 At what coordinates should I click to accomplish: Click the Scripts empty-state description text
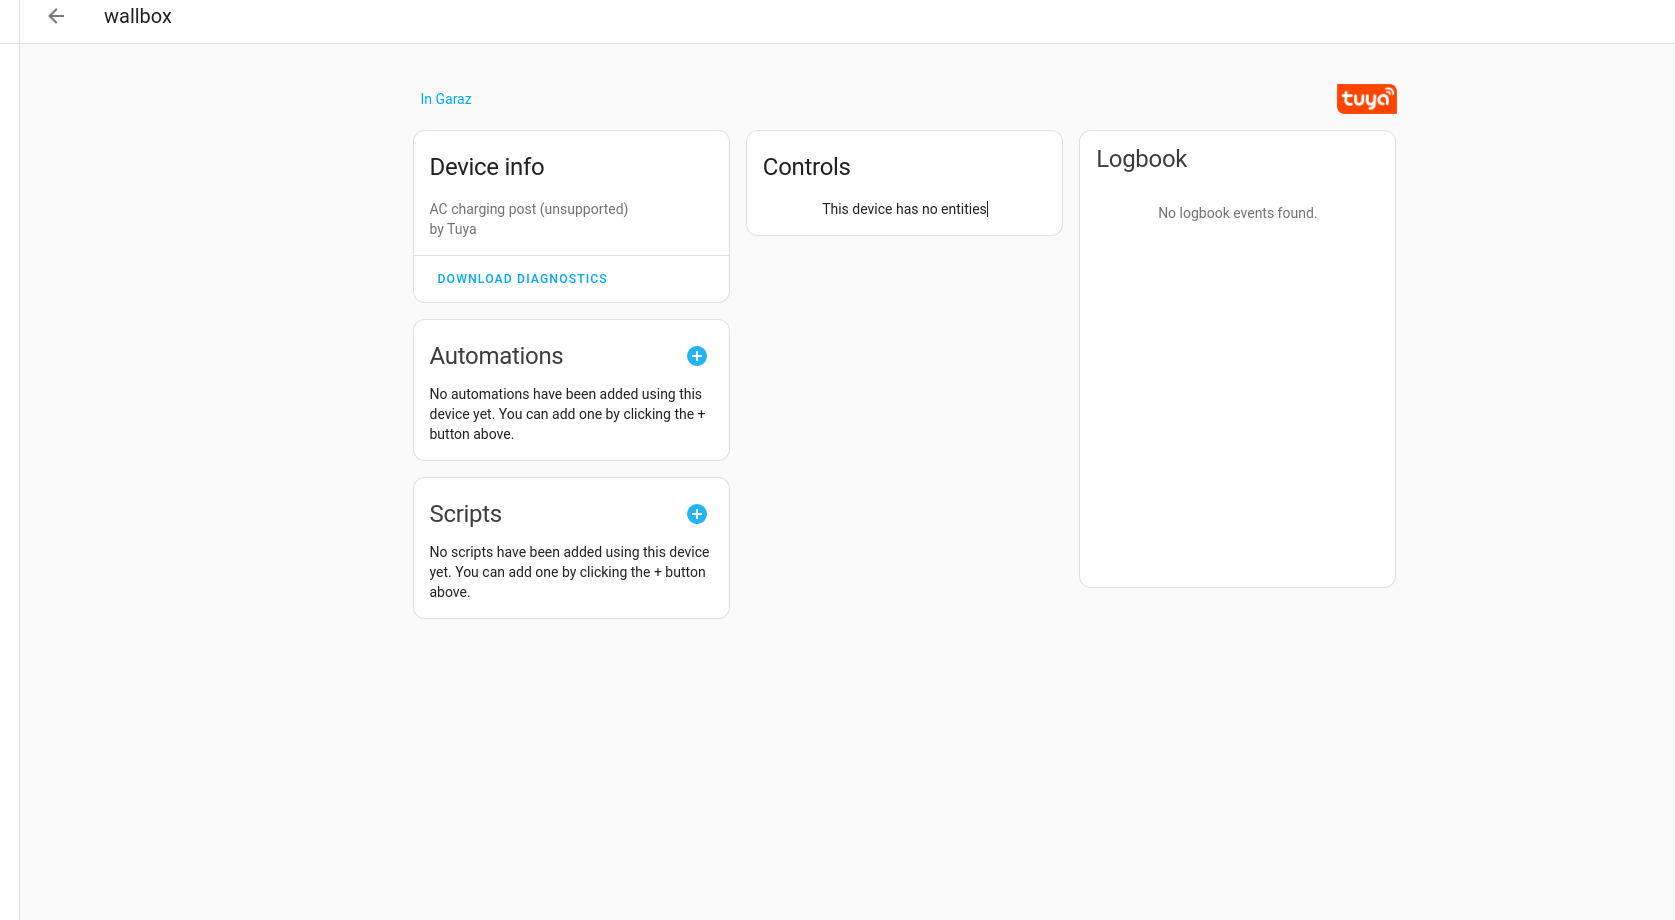[x=569, y=571]
